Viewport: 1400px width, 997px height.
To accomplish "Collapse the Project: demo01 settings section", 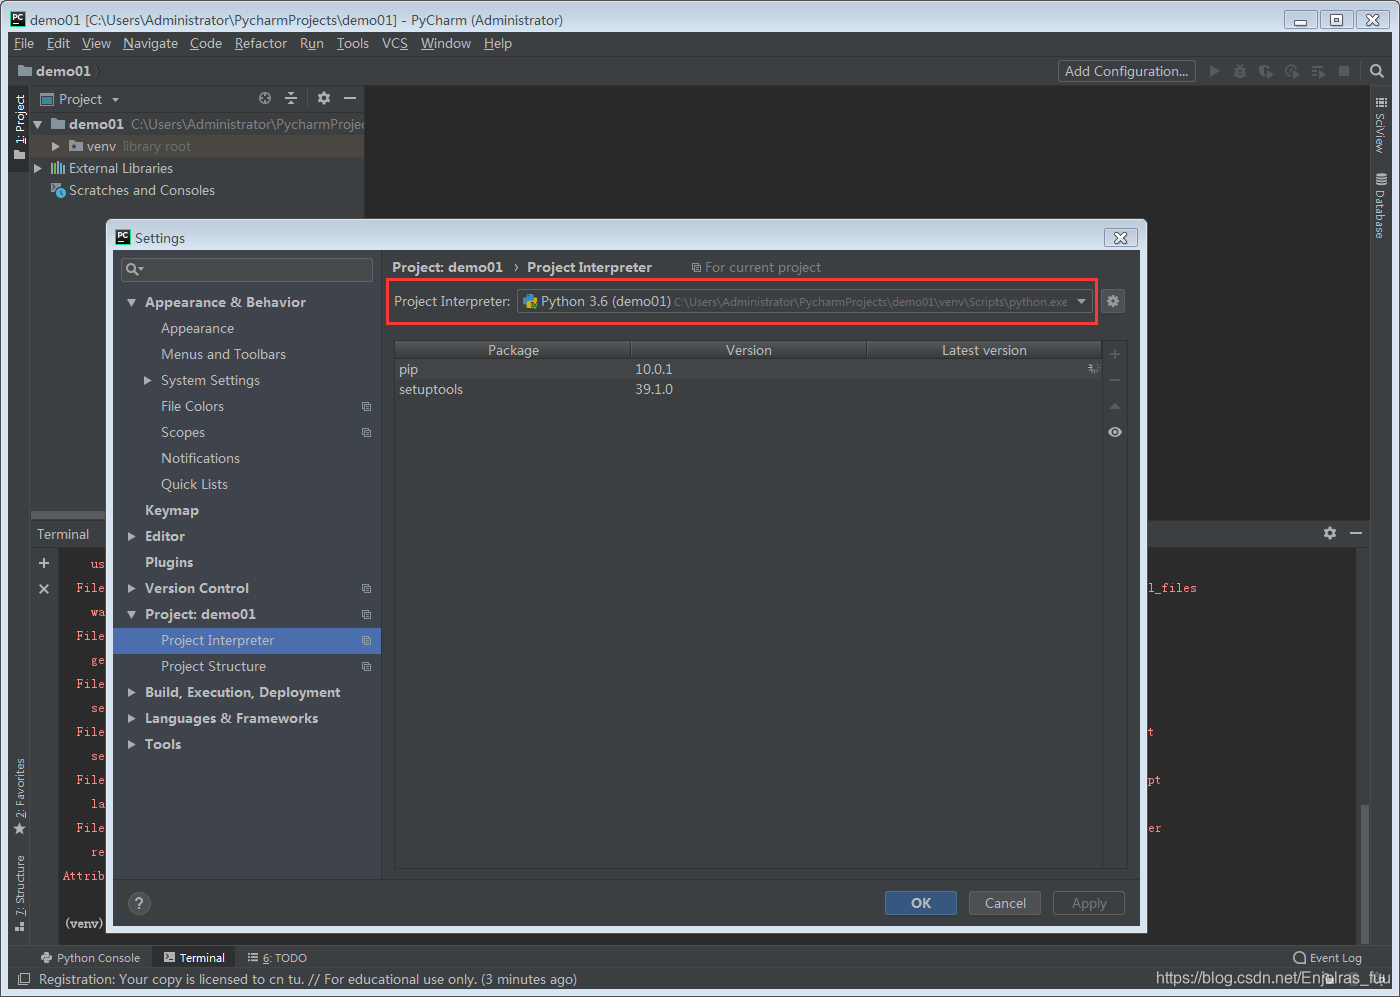I will 132,614.
